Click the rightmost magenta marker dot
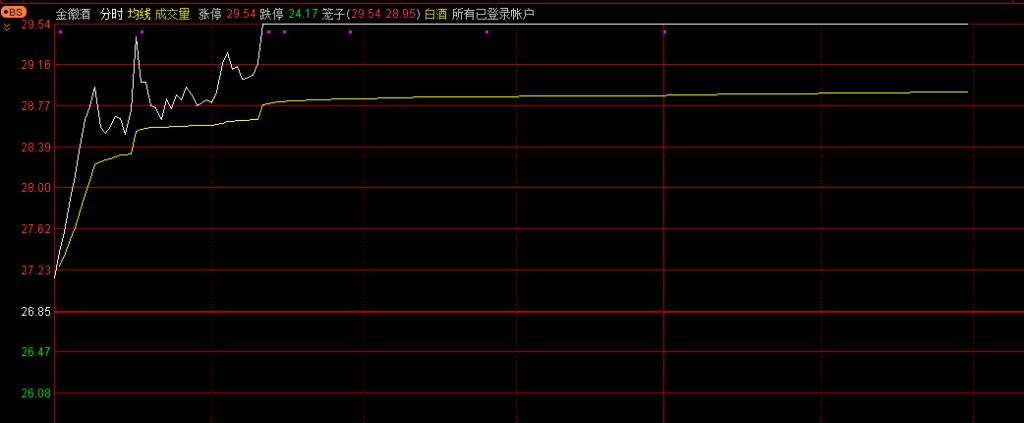The image size is (1024, 423). (x=665, y=32)
